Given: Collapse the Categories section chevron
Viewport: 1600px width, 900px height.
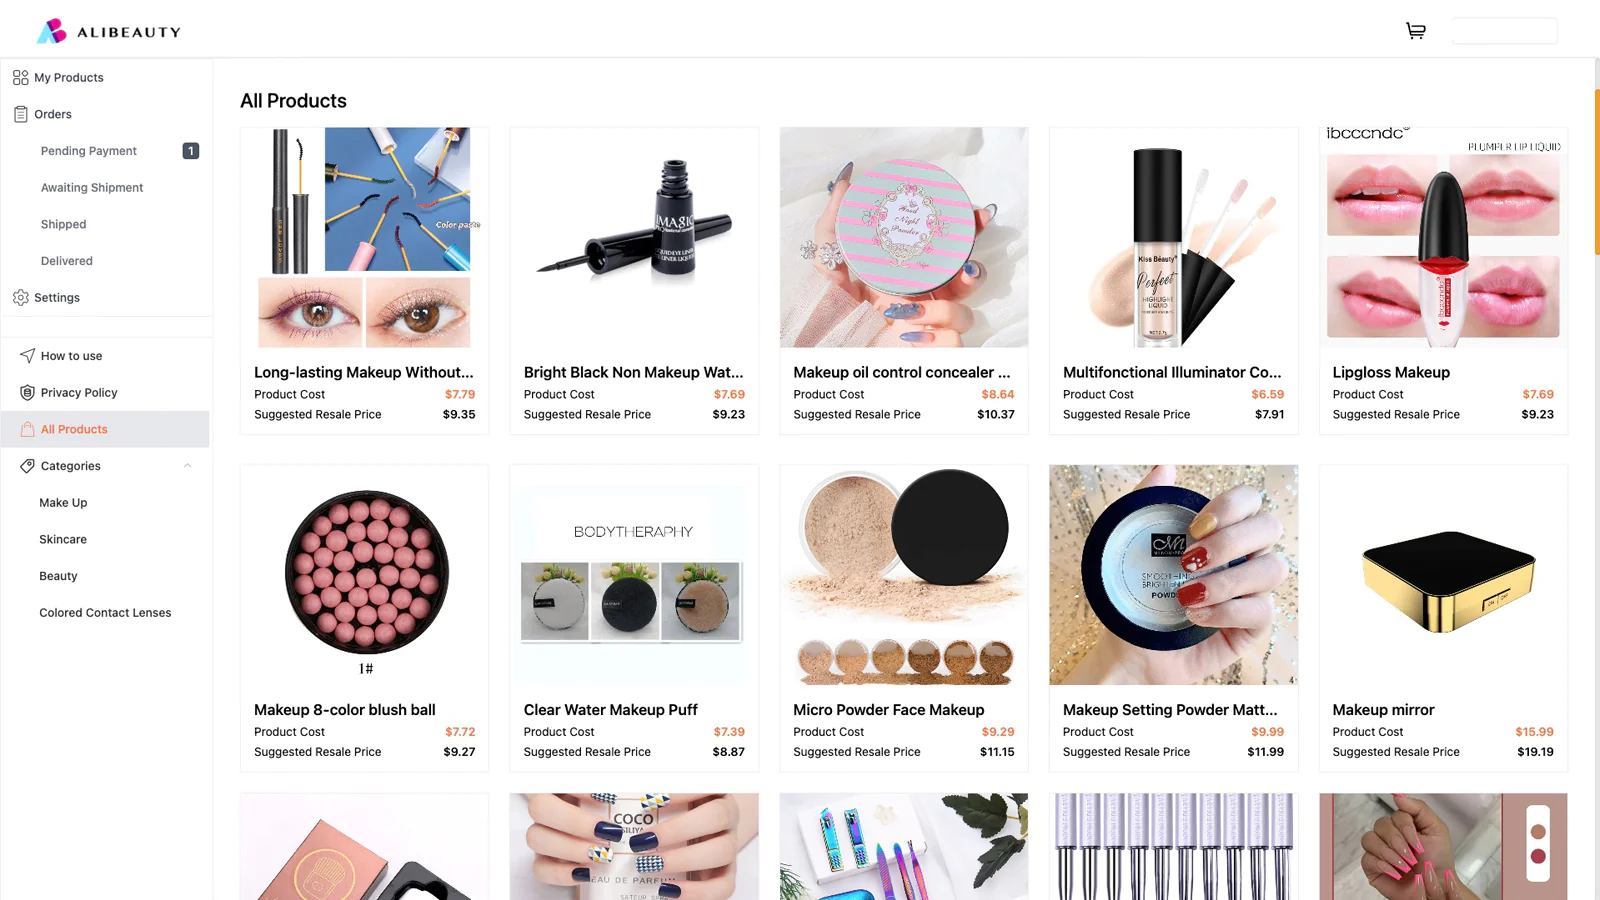Looking at the screenshot, I should coord(187,465).
